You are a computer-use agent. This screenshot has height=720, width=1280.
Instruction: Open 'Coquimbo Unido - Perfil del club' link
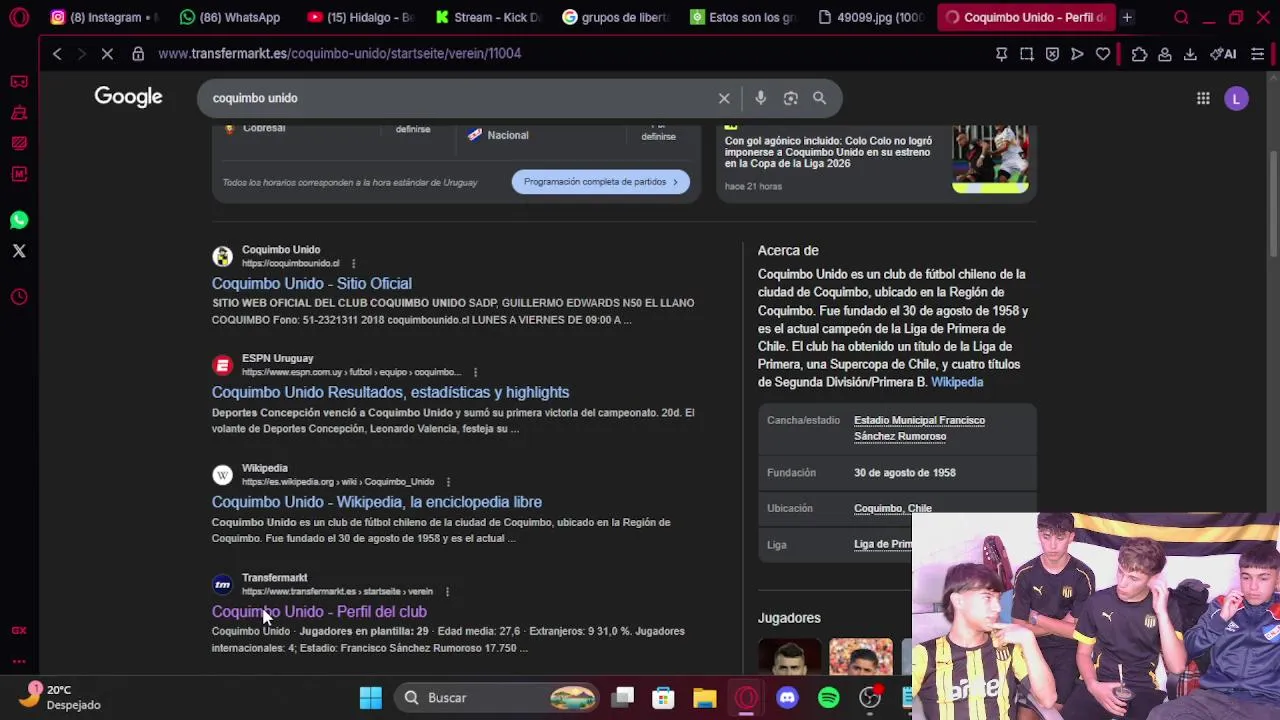coord(318,612)
